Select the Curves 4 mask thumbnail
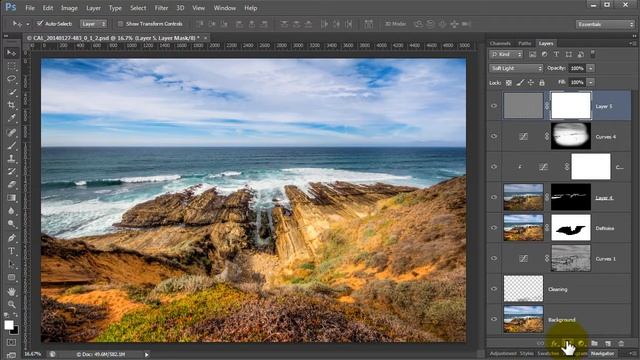Viewport: 640px width, 360px height. (x=571, y=136)
